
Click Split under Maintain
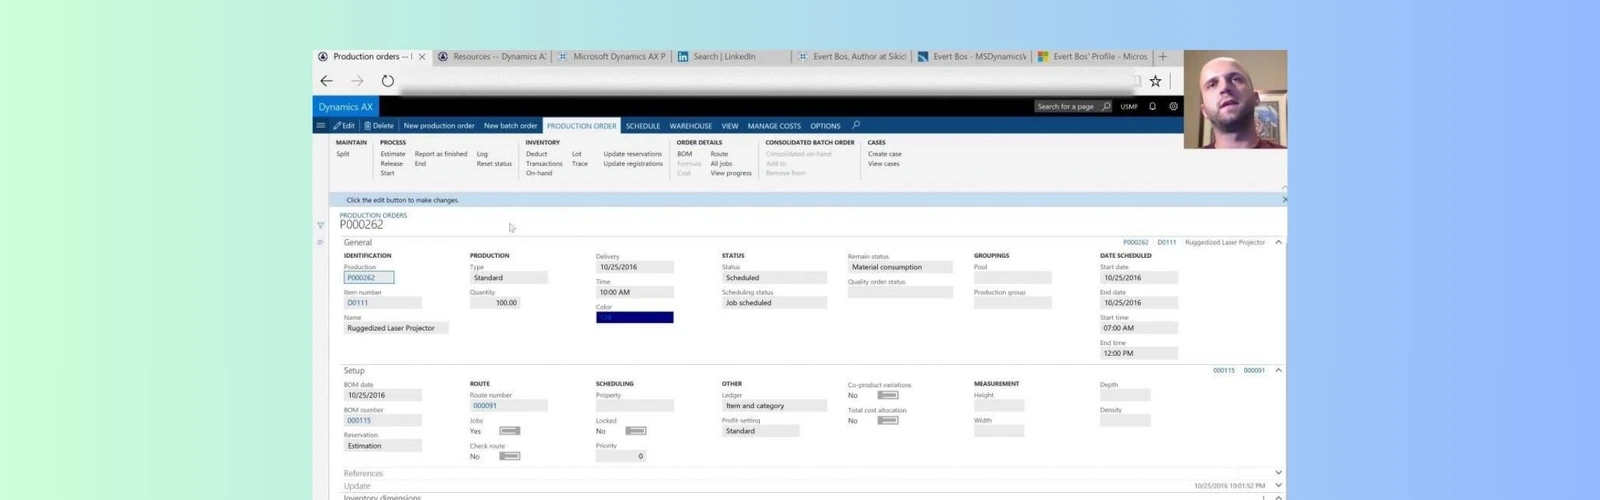pyautogui.click(x=343, y=154)
